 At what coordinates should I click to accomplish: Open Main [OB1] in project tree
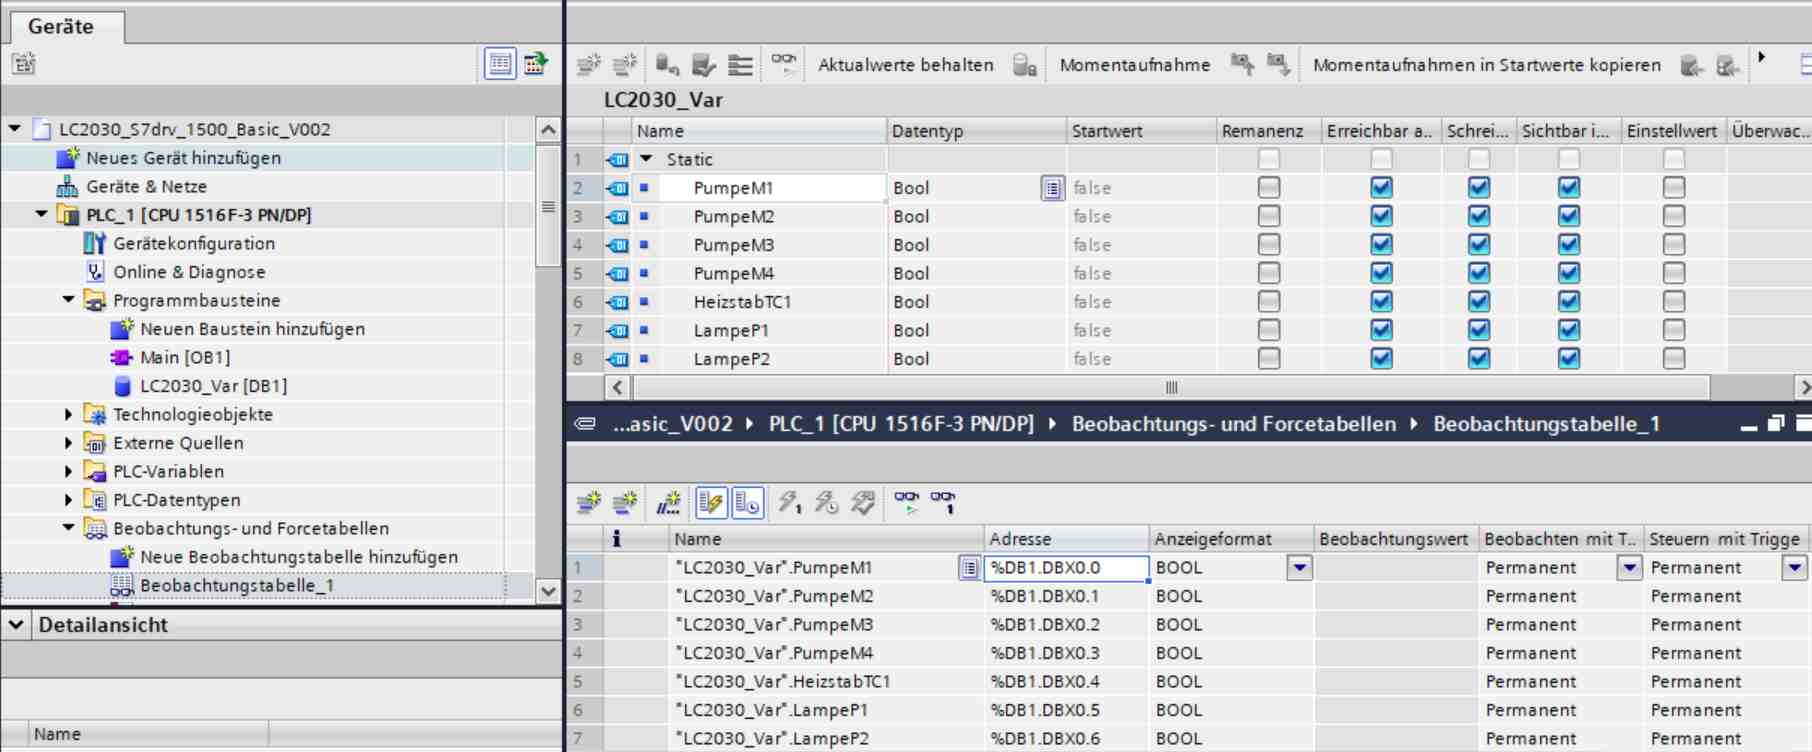coord(185,357)
